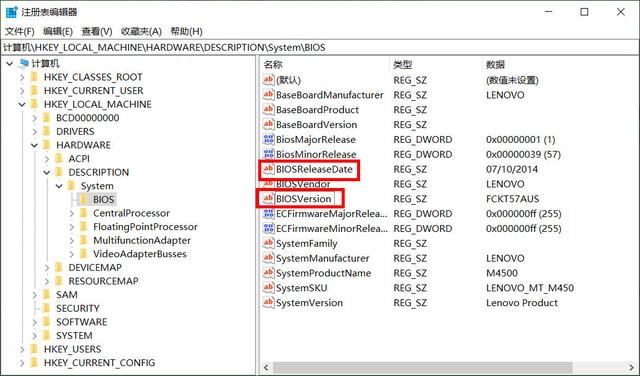Click the string icon of SystemProductName
640x376 pixels.
(268, 273)
